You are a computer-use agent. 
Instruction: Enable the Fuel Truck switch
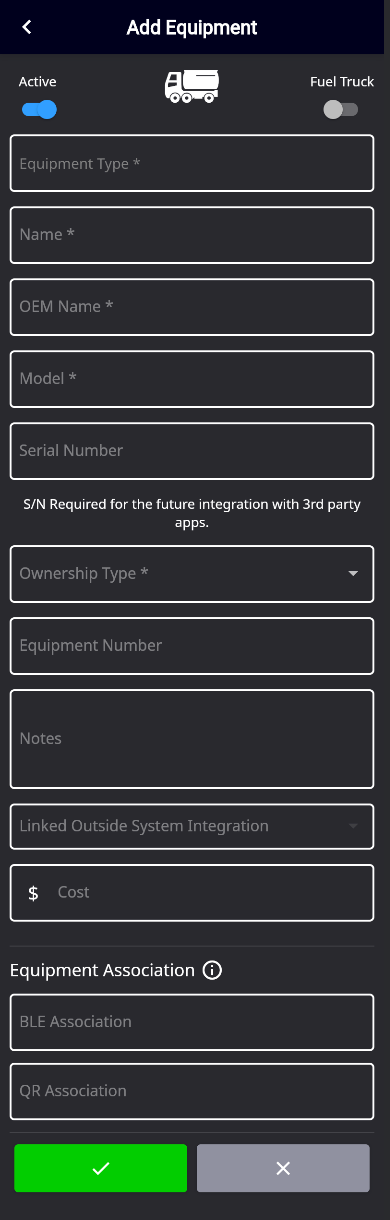click(x=340, y=109)
